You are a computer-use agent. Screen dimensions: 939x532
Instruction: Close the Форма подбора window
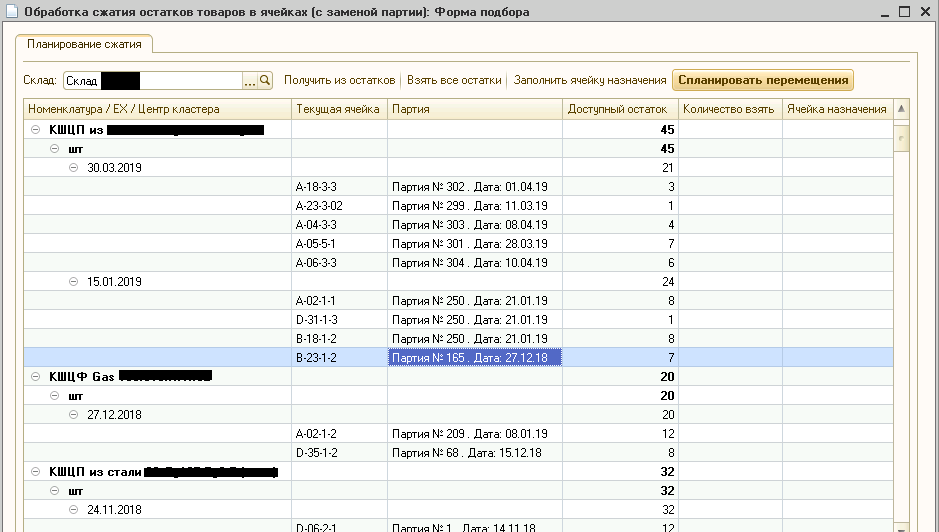[925, 12]
